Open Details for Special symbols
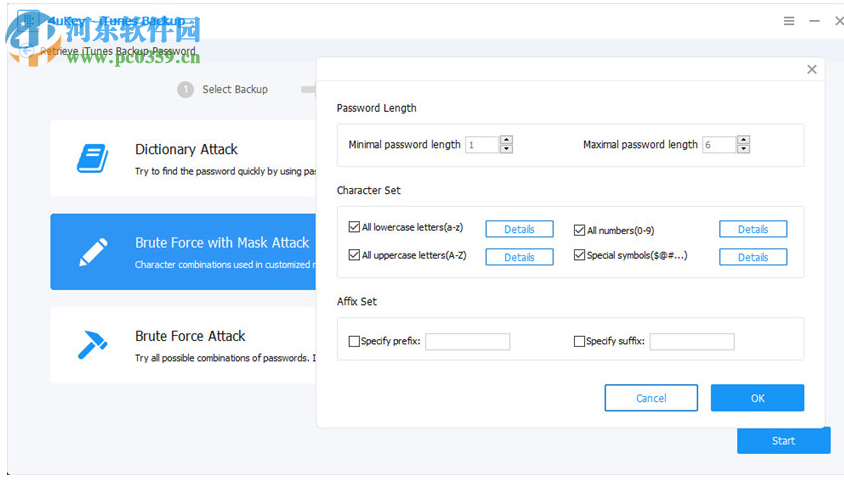Viewport: 844px width, 480px height. pos(753,257)
